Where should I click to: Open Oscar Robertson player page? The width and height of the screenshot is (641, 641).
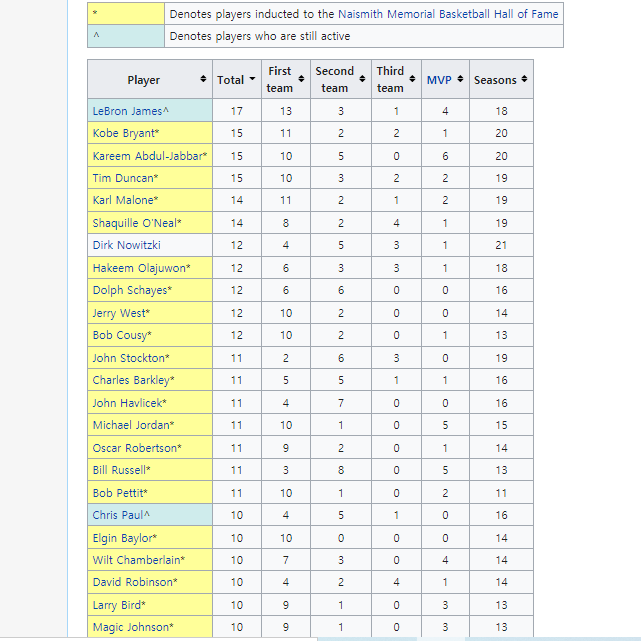[135, 448]
